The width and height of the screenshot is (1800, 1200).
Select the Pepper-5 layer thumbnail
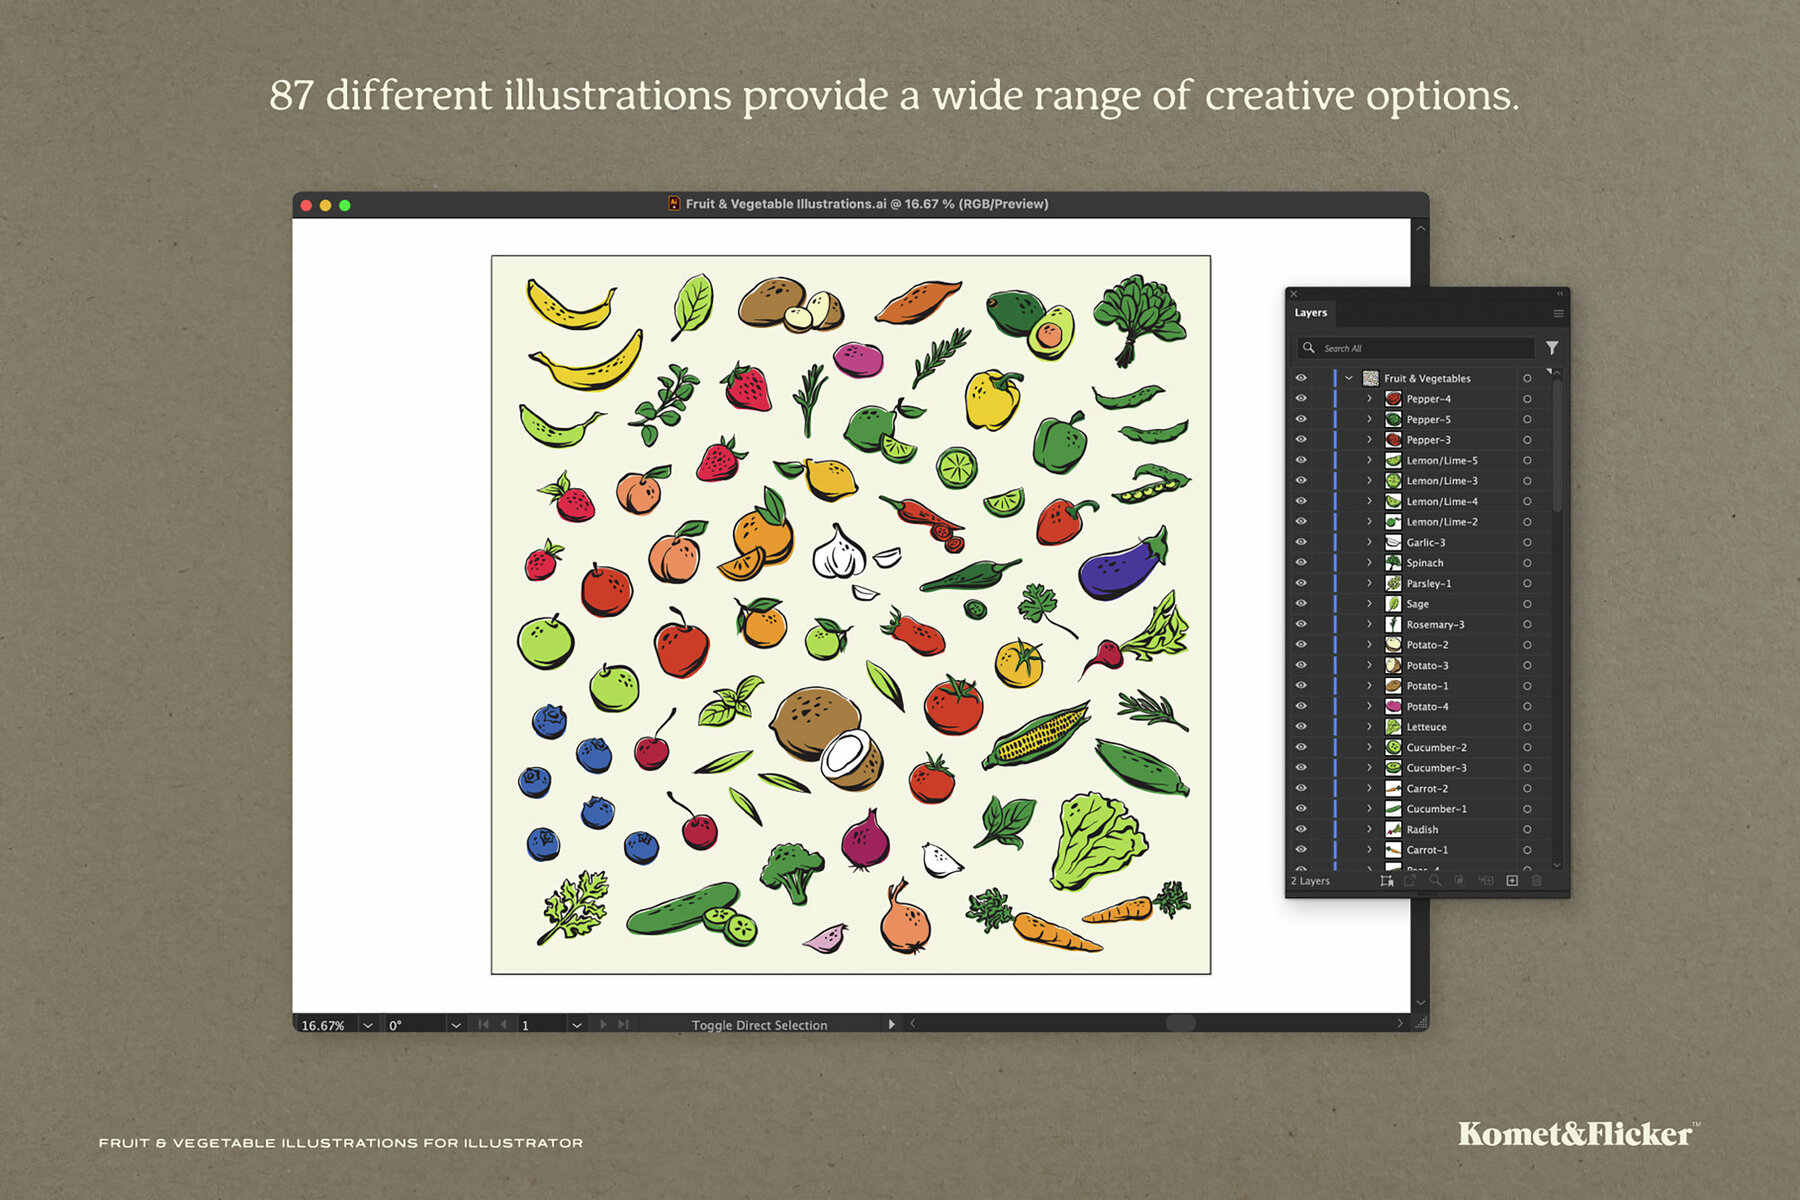1394,419
